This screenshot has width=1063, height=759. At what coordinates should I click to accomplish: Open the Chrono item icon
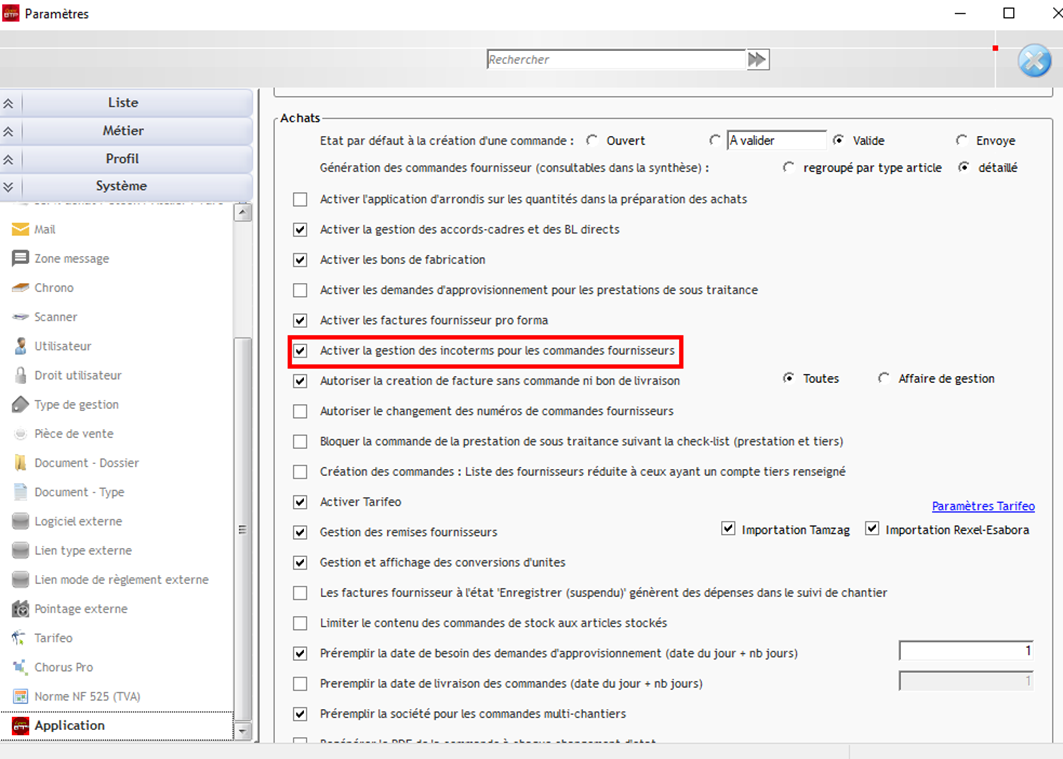pos(20,288)
